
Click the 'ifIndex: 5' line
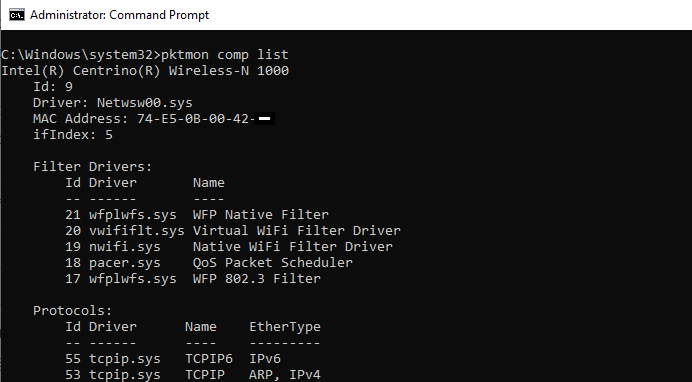tap(73, 135)
